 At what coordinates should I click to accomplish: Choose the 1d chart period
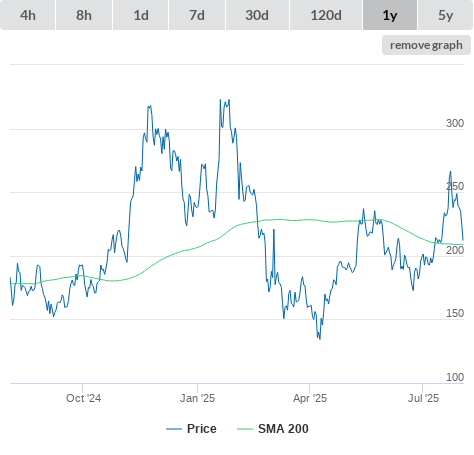pos(141,15)
